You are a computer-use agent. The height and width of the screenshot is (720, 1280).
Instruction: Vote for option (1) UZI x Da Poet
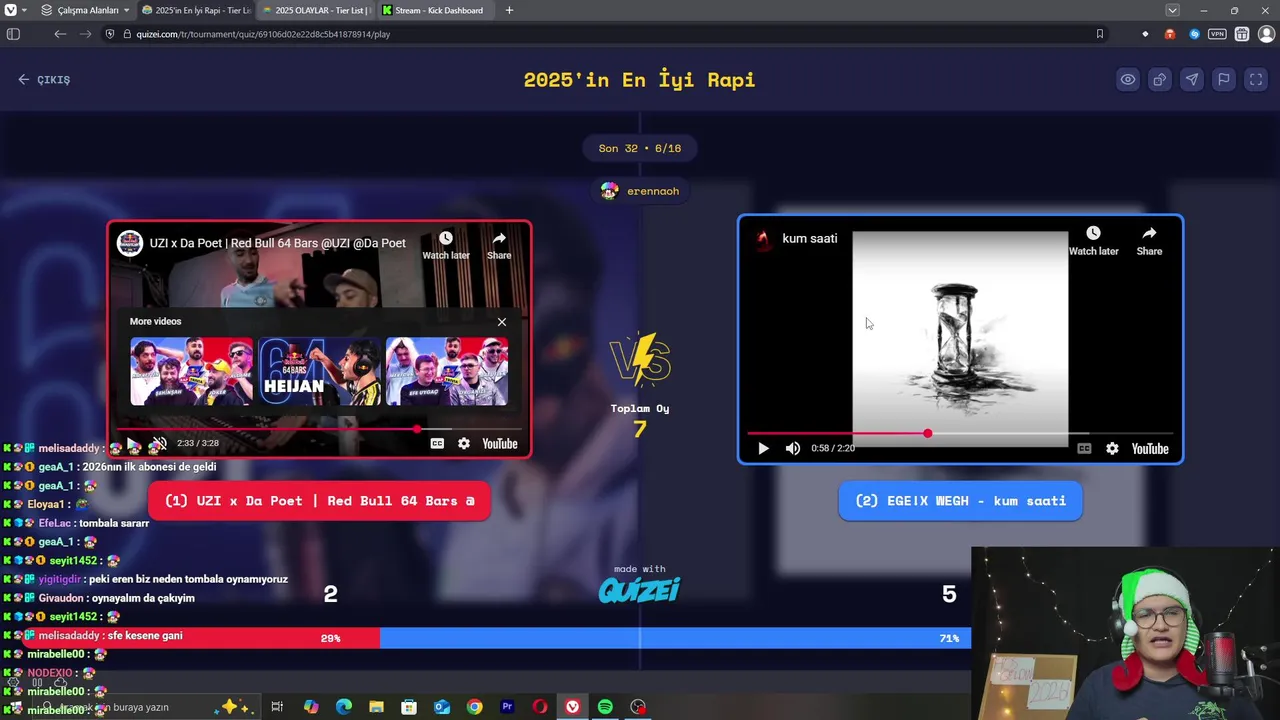(319, 501)
